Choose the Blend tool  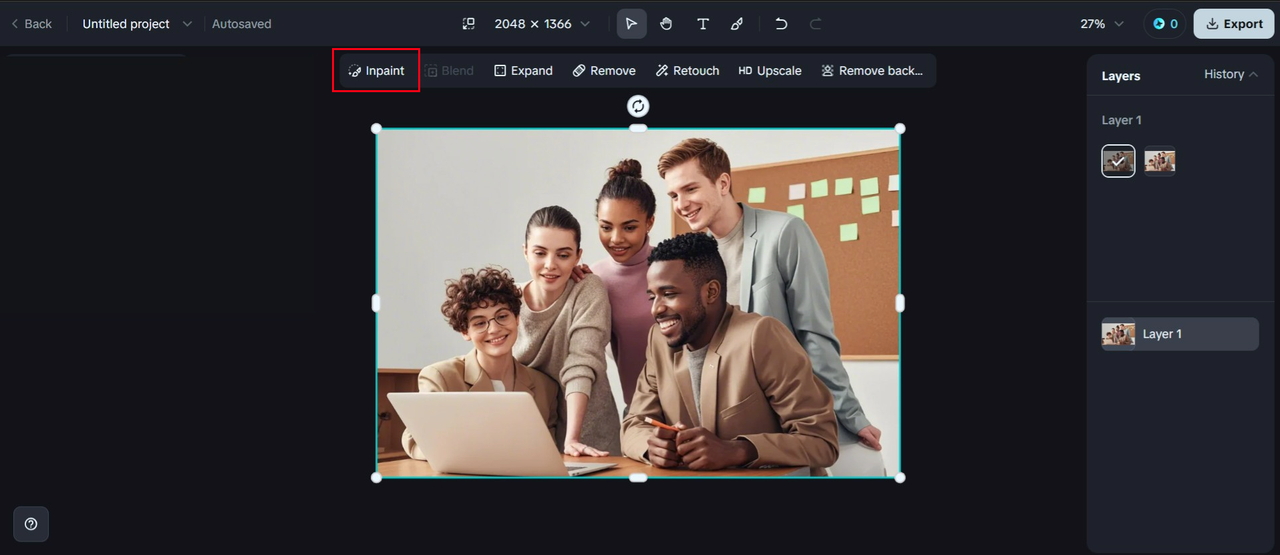coord(449,71)
